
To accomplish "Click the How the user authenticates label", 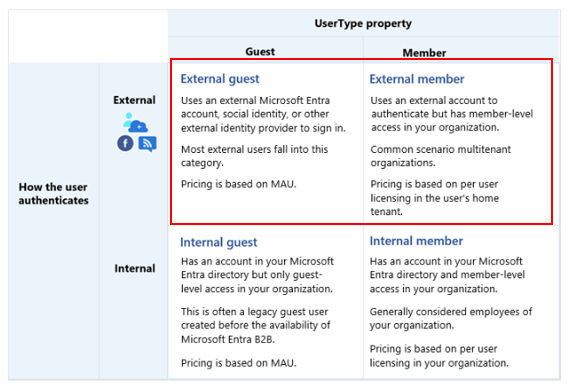I will (53, 194).
